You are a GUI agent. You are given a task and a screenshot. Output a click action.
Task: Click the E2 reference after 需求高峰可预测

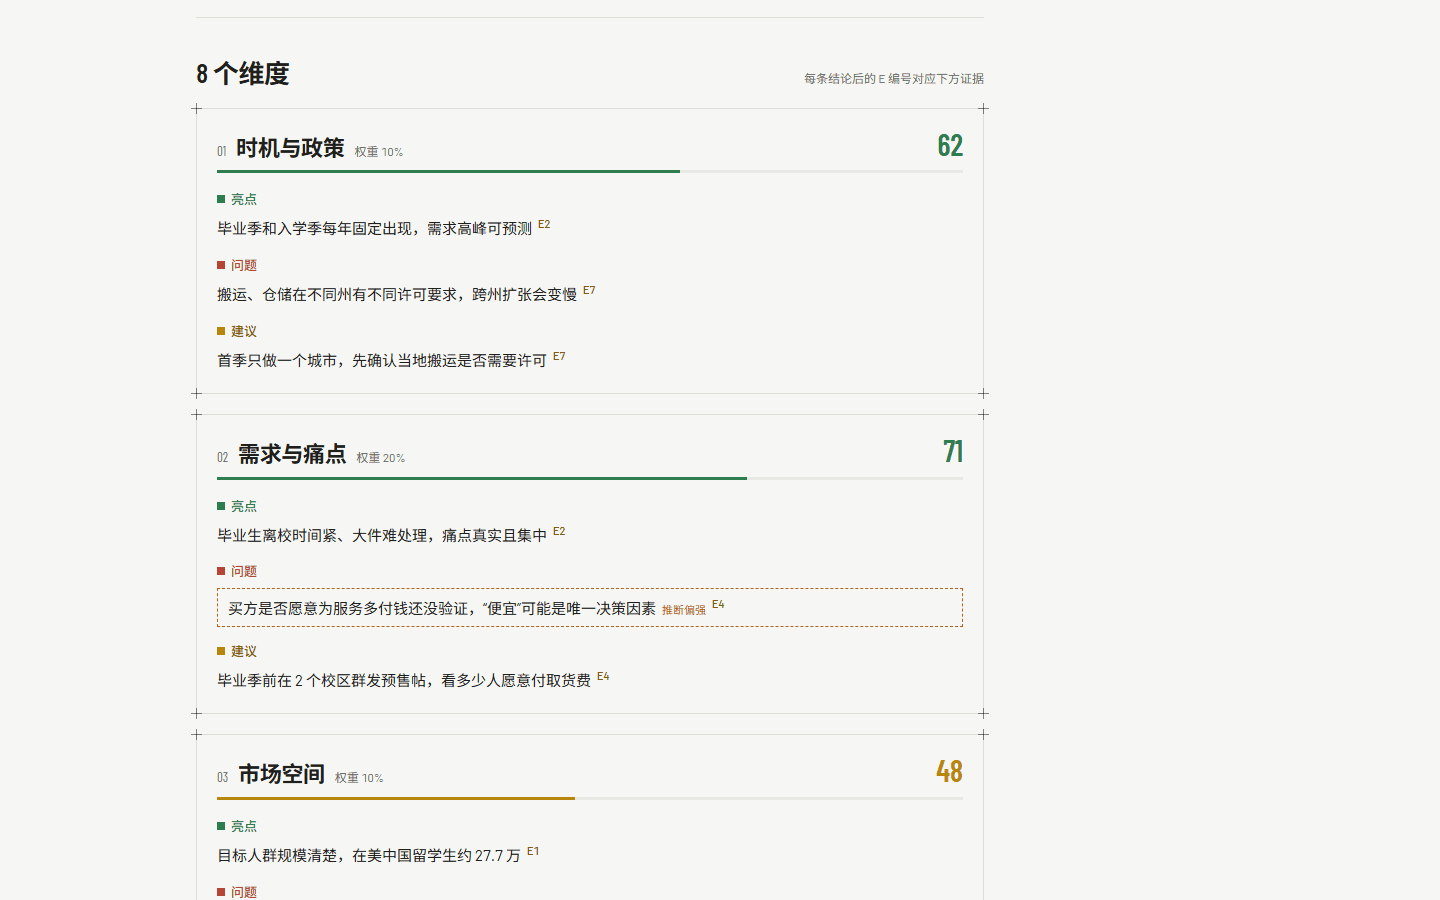[544, 224]
